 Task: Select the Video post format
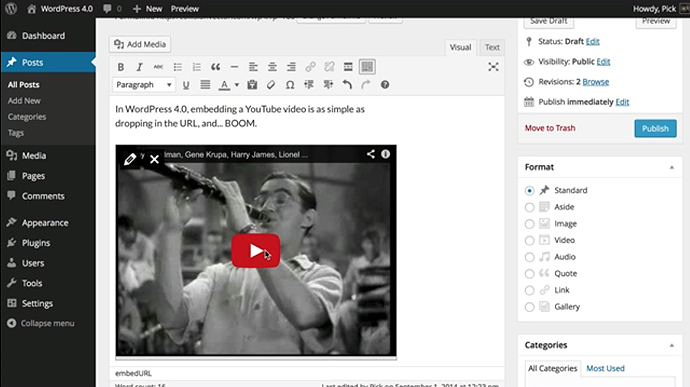(x=529, y=240)
